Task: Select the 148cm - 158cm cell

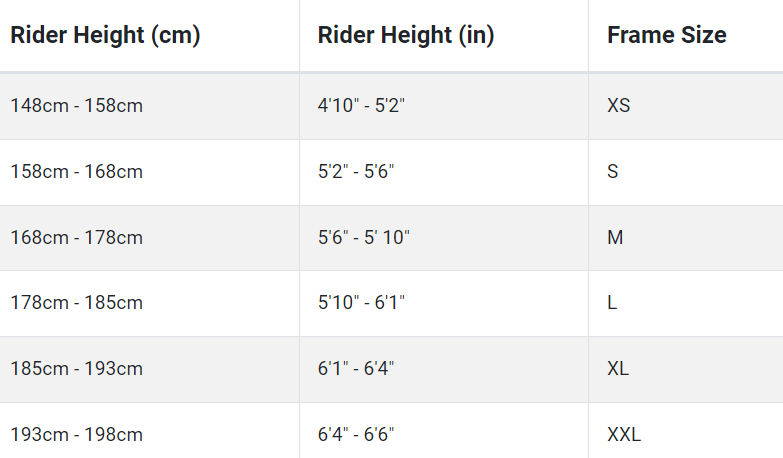Action: 149,106
